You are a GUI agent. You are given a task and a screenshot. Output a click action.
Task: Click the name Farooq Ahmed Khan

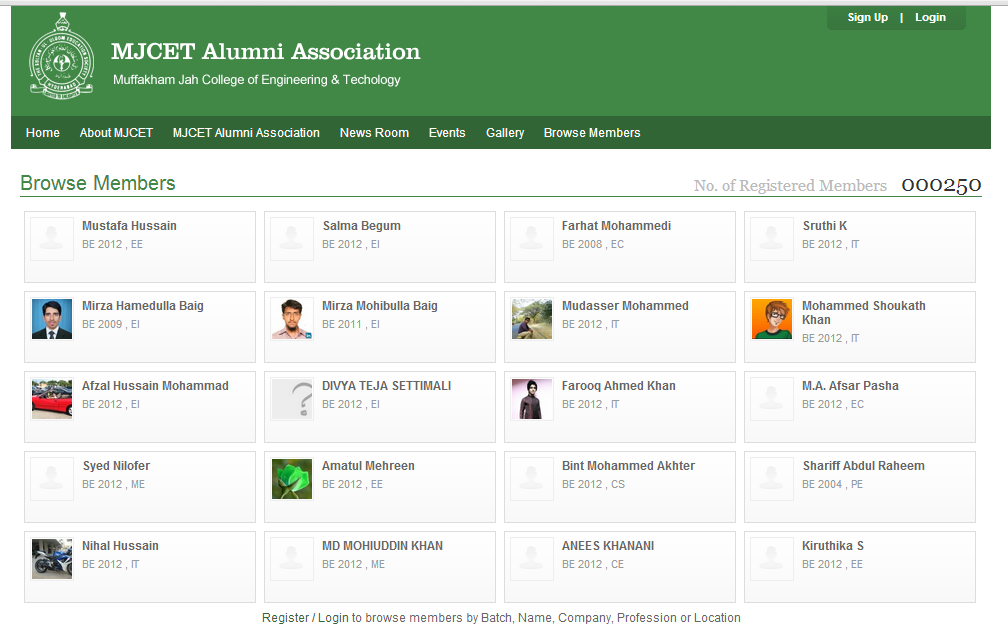[618, 386]
